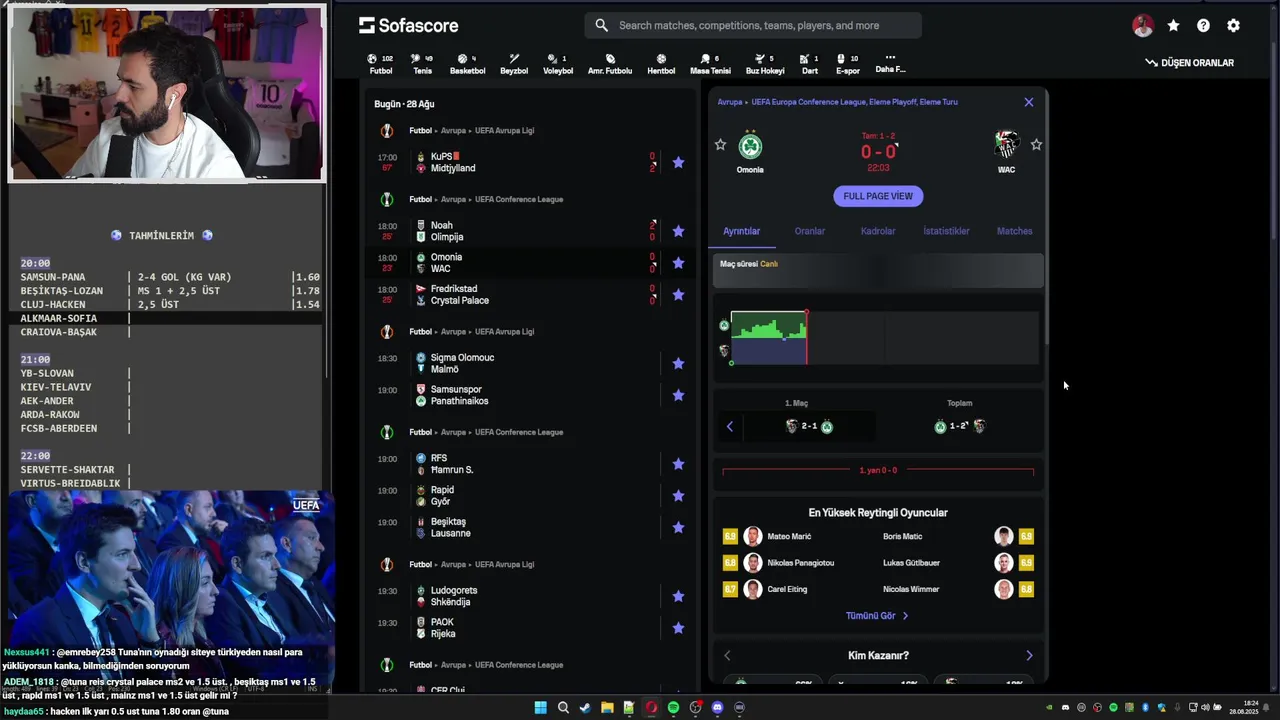Open the Masa Tenisi sport category
The width and height of the screenshot is (1280, 720).
710,64
